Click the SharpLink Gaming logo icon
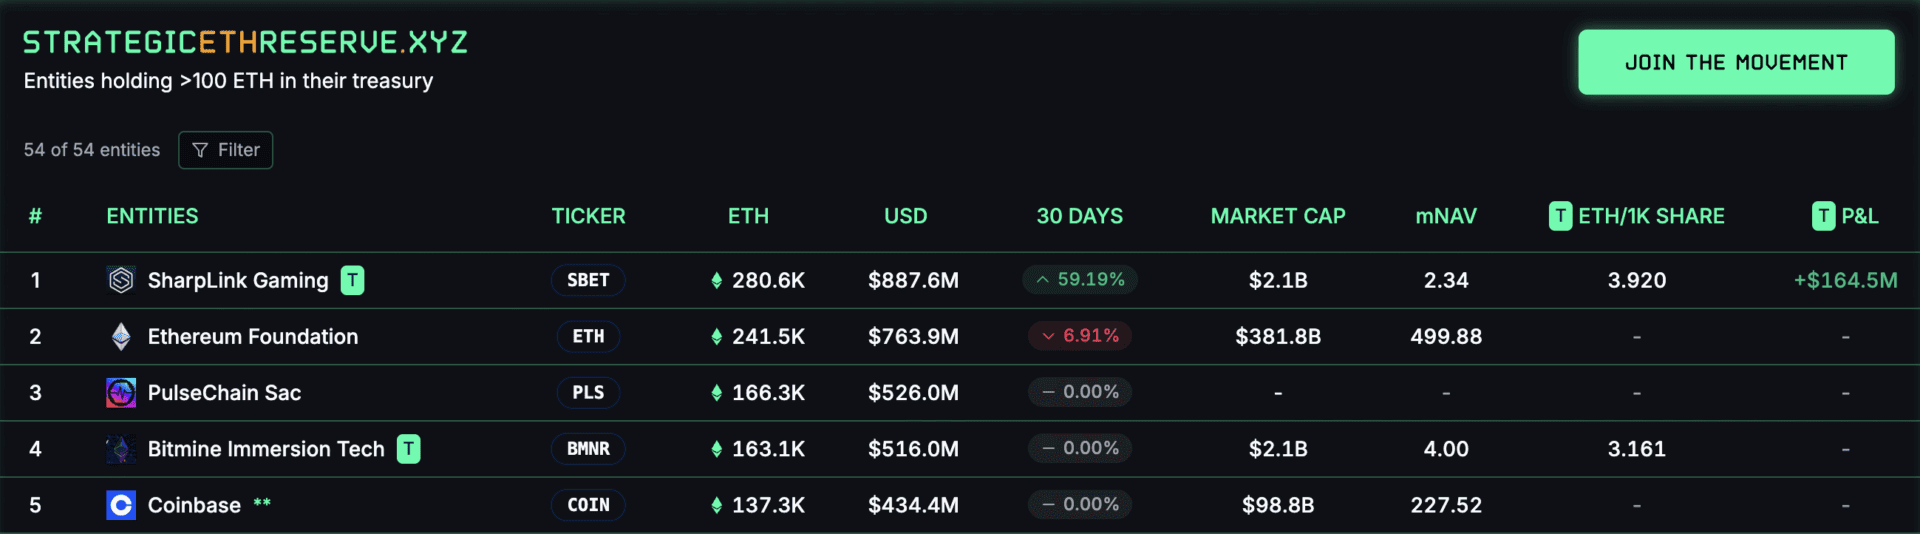 [121, 280]
